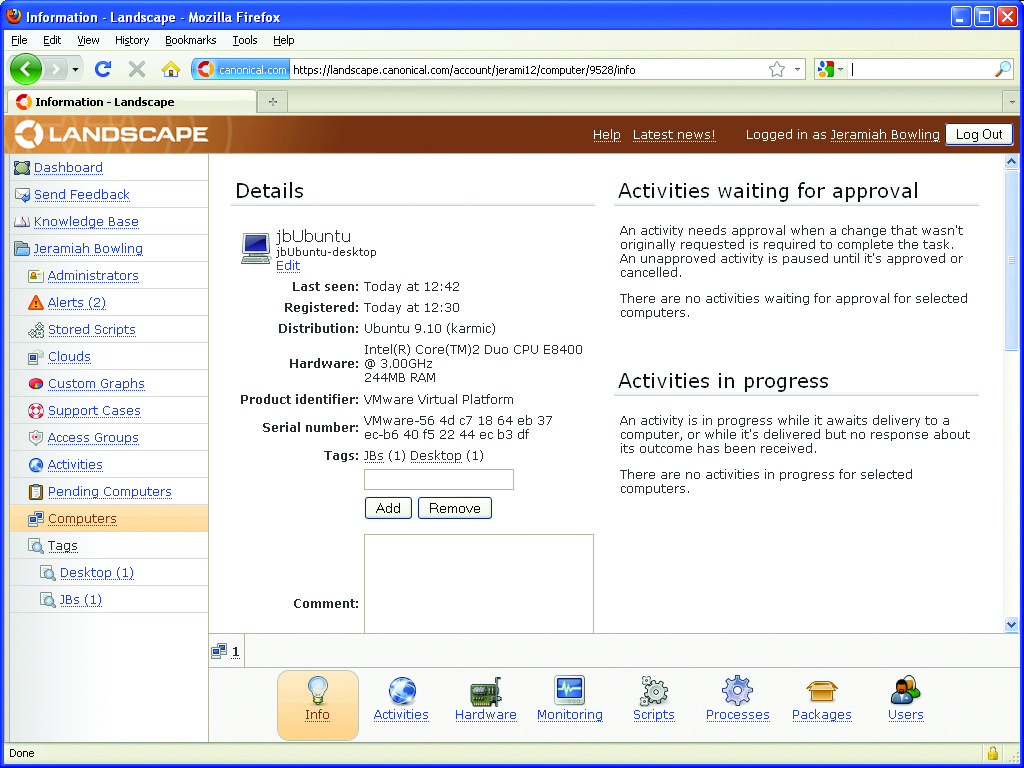Click the page scrollbar down arrow
This screenshot has width=1024, height=768.
pos(1011,624)
